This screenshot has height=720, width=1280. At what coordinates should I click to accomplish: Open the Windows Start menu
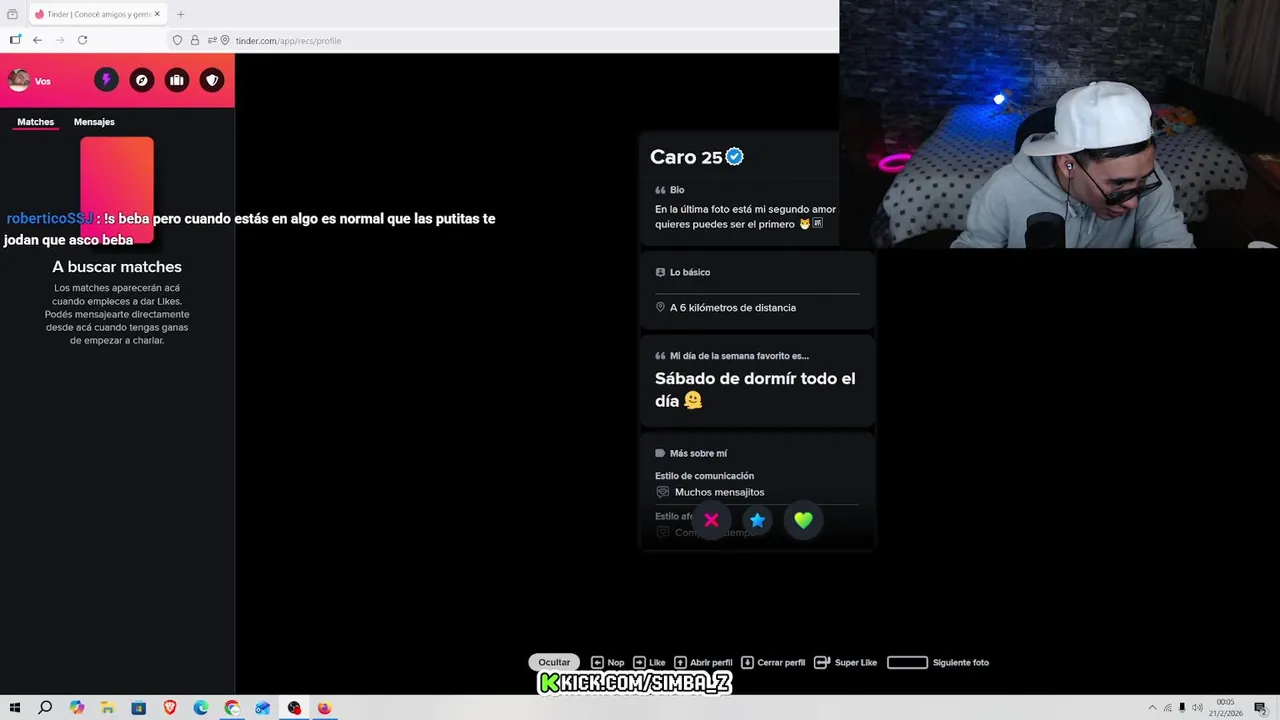tap(15, 708)
